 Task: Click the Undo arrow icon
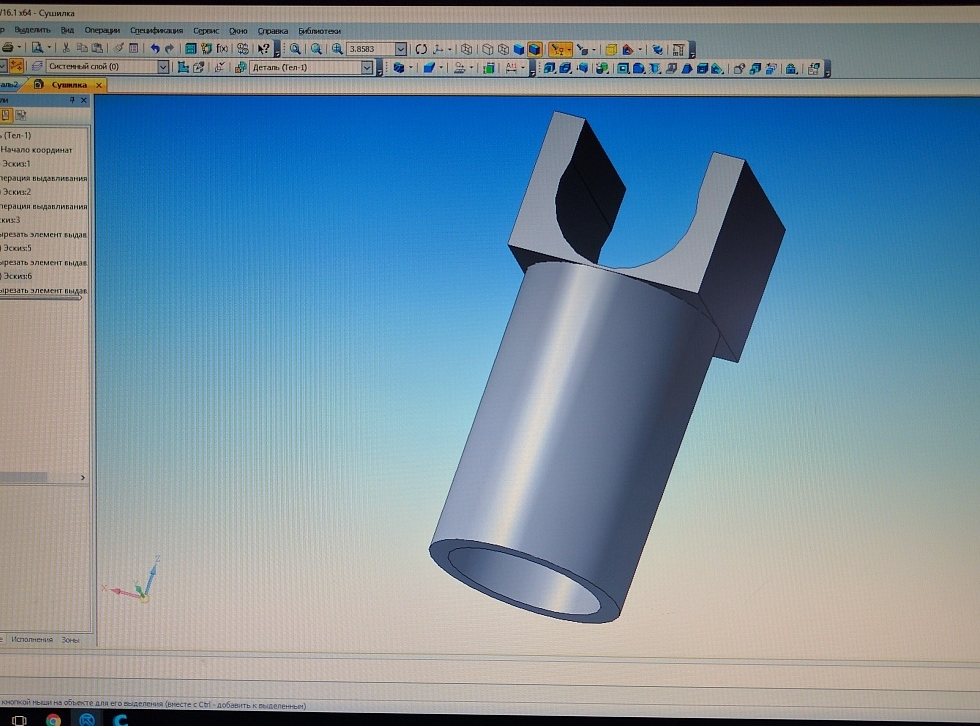tap(154, 48)
